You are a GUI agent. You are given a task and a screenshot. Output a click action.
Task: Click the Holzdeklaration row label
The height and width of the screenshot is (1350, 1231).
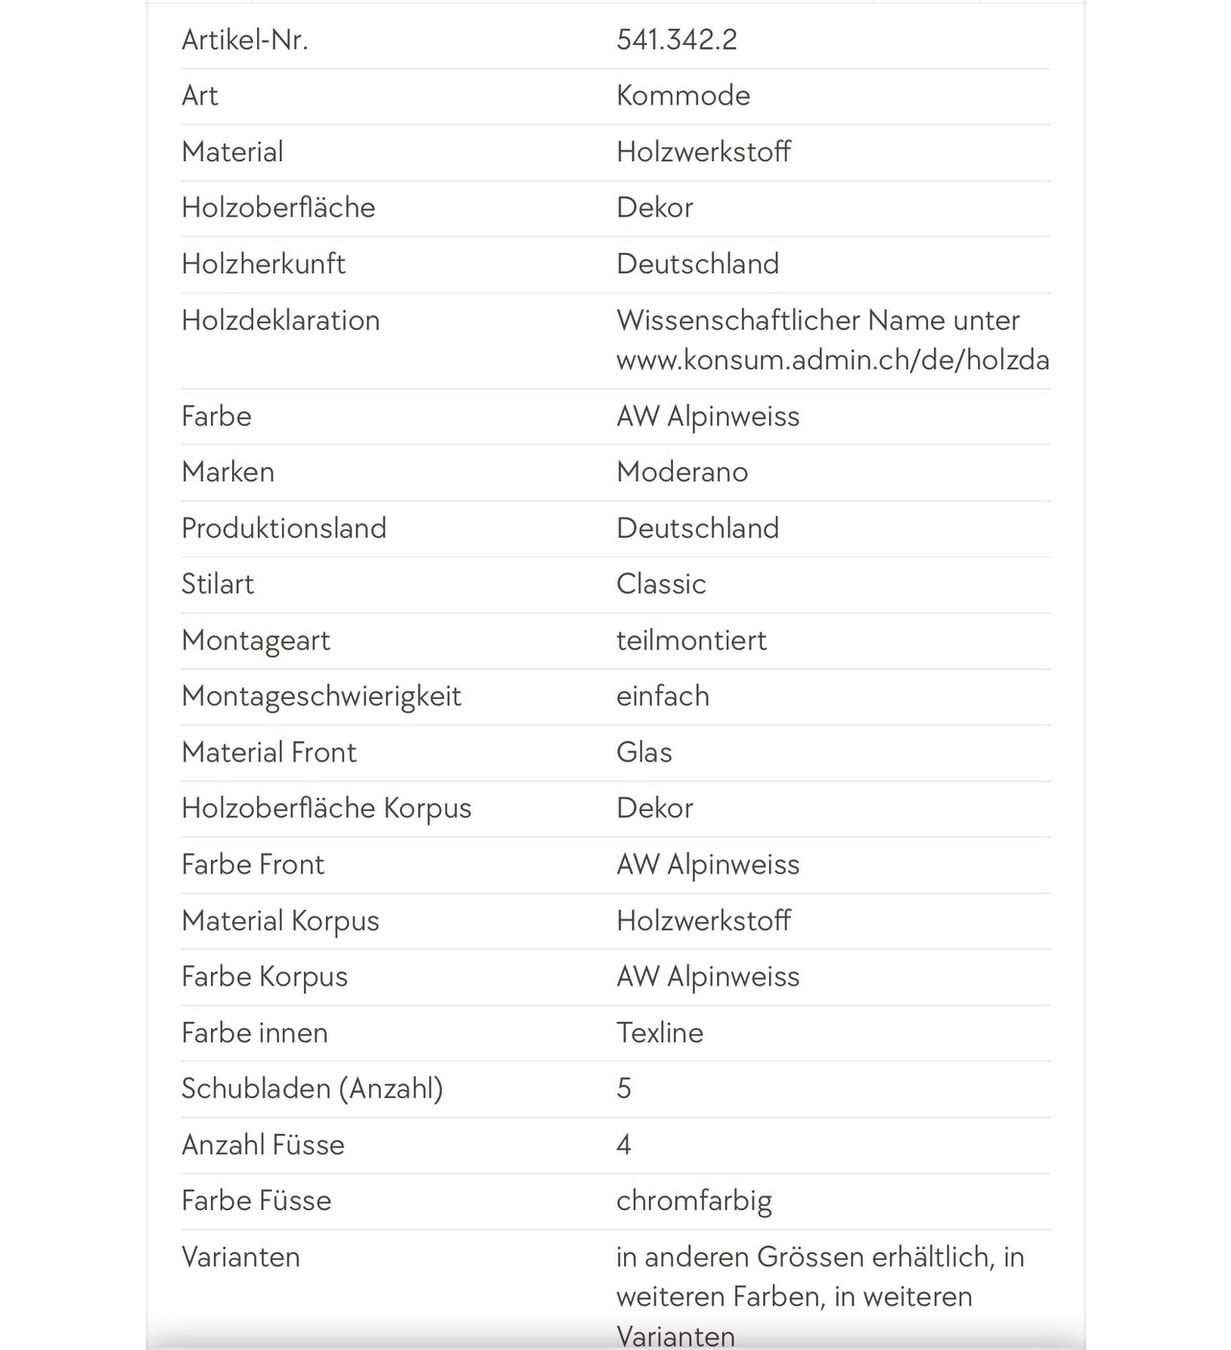pos(281,320)
